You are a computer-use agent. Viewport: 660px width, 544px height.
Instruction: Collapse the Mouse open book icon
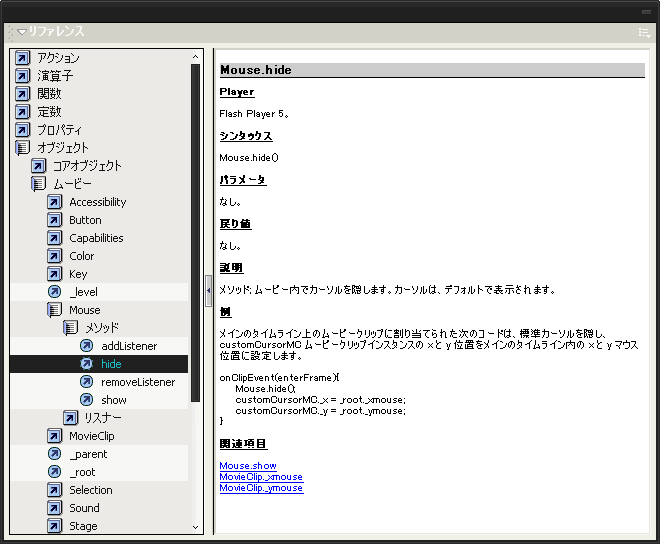click(x=54, y=310)
